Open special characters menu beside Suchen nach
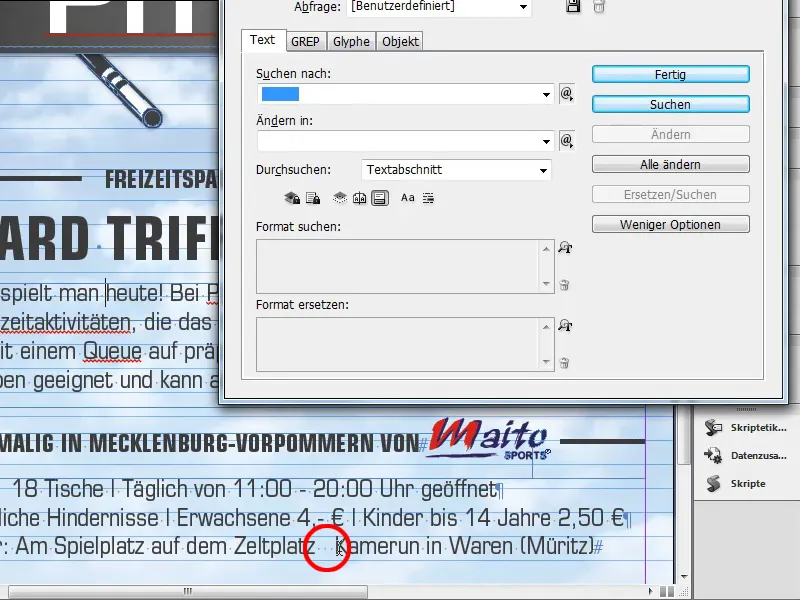Screen dimensions: 800x600 pyautogui.click(x=567, y=93)
